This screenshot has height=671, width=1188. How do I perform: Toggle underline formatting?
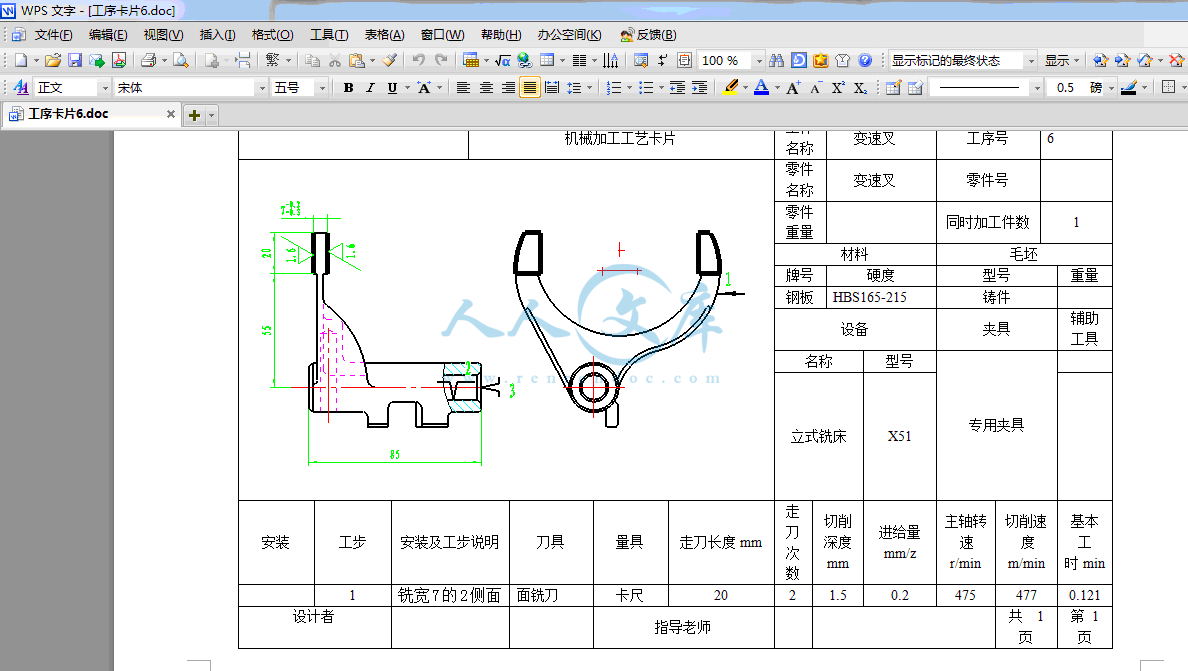(x=392, y=88)
